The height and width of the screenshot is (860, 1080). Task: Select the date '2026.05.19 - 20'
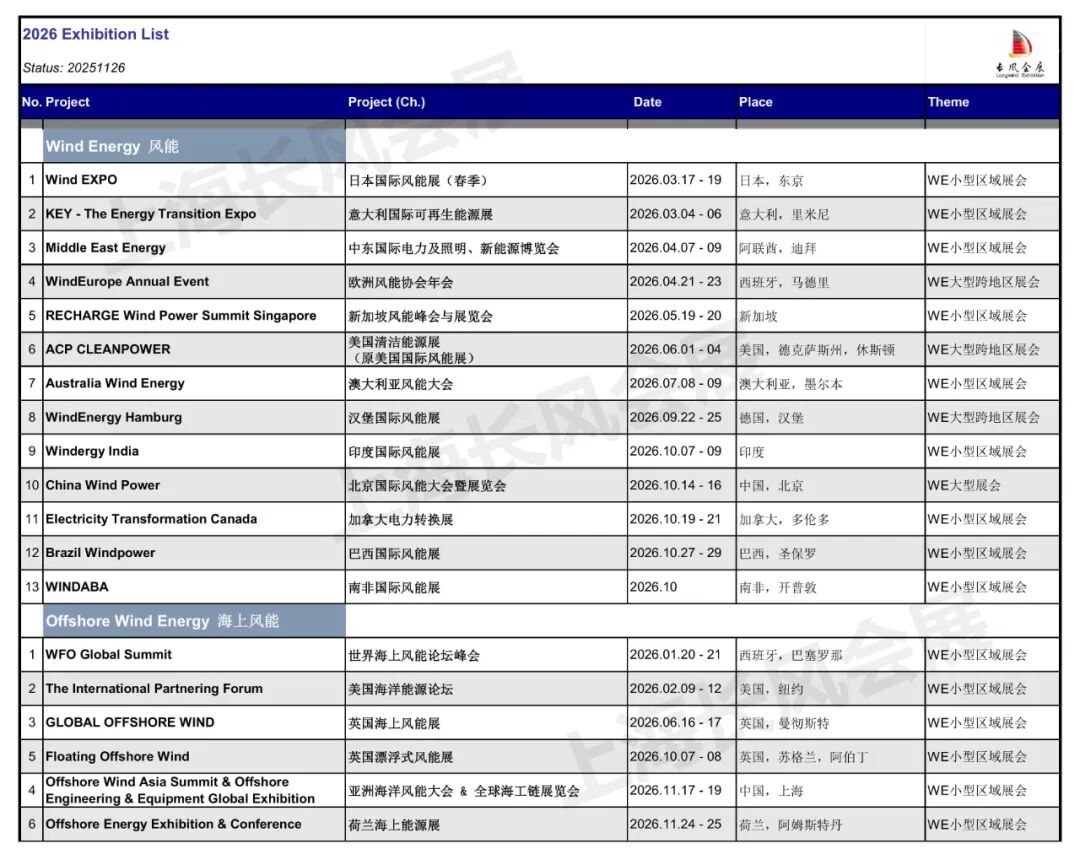(676, 315)
